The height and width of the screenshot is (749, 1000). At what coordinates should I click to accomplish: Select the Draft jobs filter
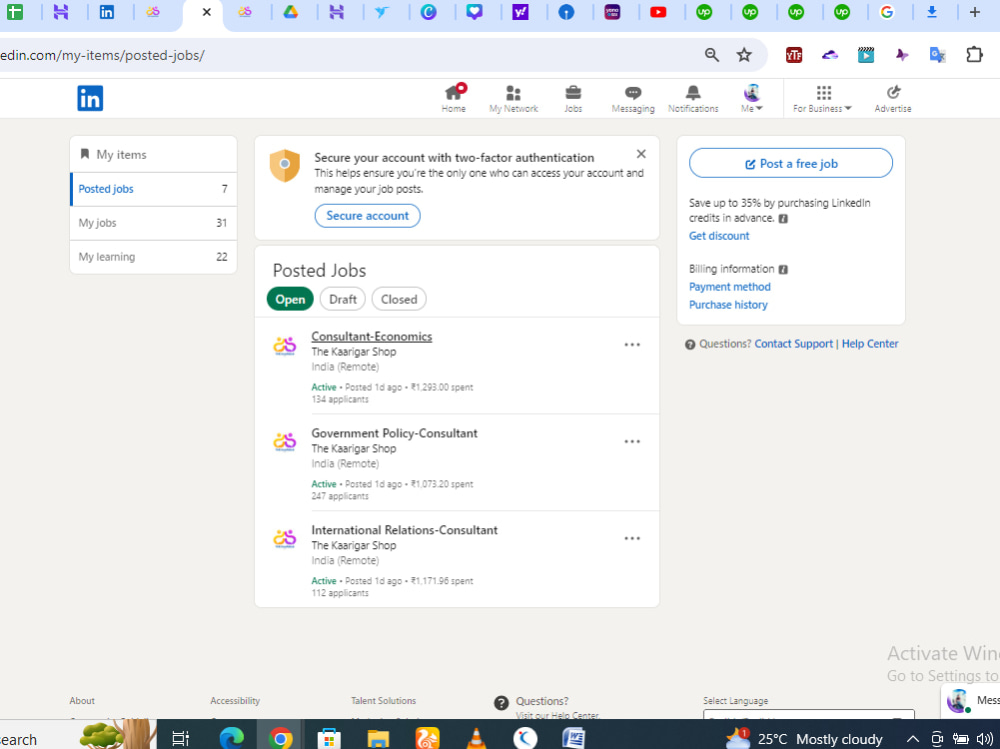(x=342, y=299)
